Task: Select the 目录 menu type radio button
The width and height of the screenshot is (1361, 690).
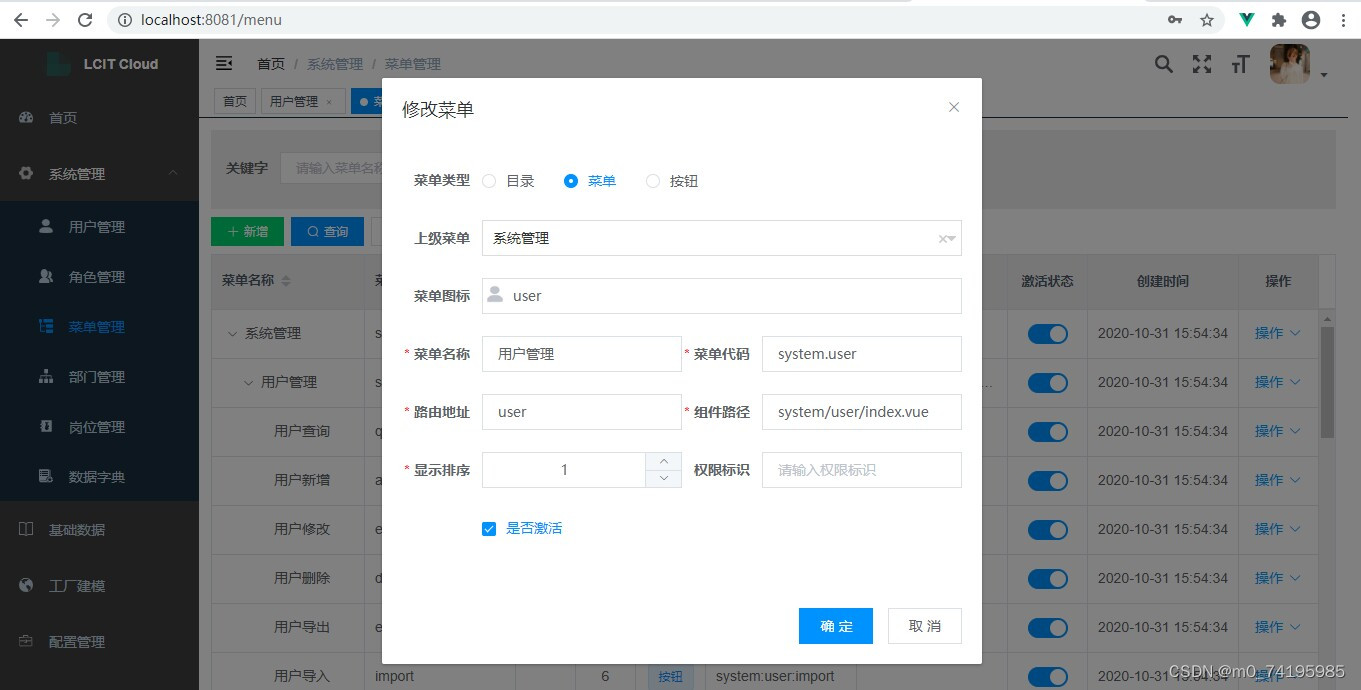Action: pos(489,180)
